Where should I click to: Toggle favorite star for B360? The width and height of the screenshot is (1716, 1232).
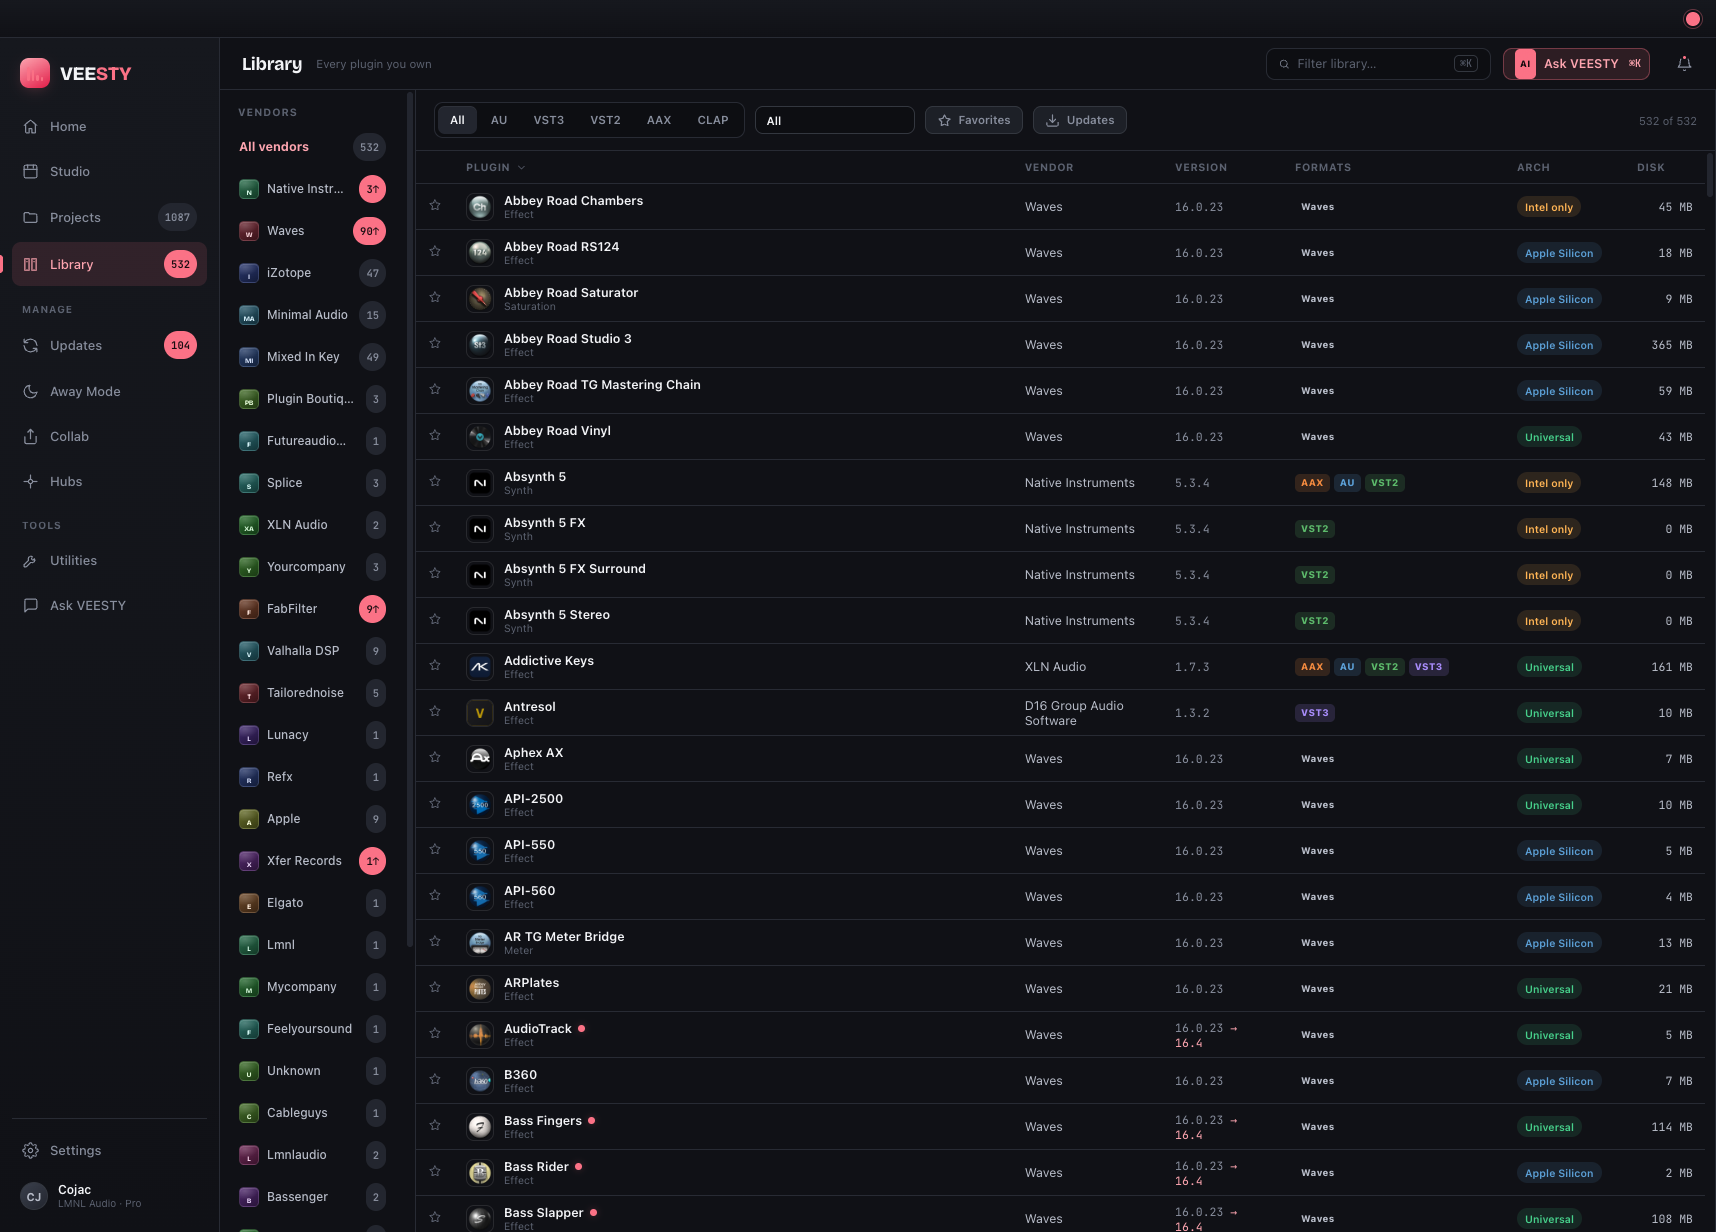click(x=435, y=1079)
